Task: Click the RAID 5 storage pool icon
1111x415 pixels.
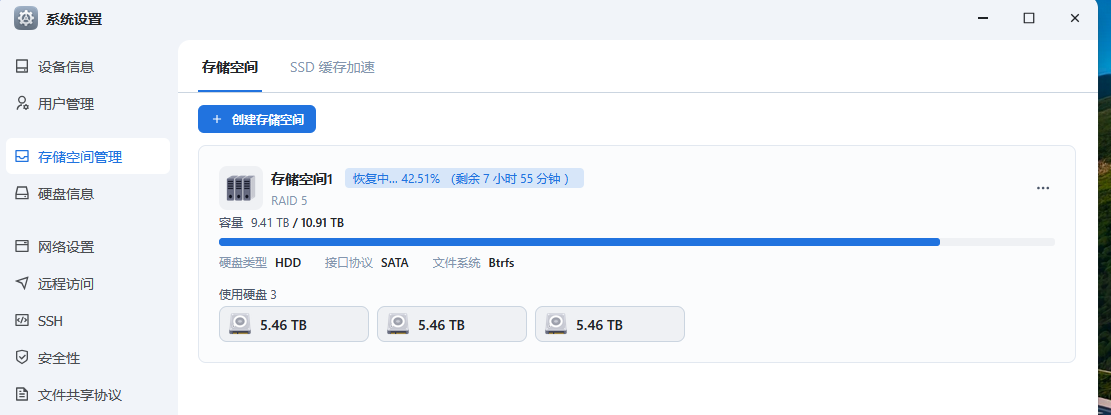Action: point(240,187)
